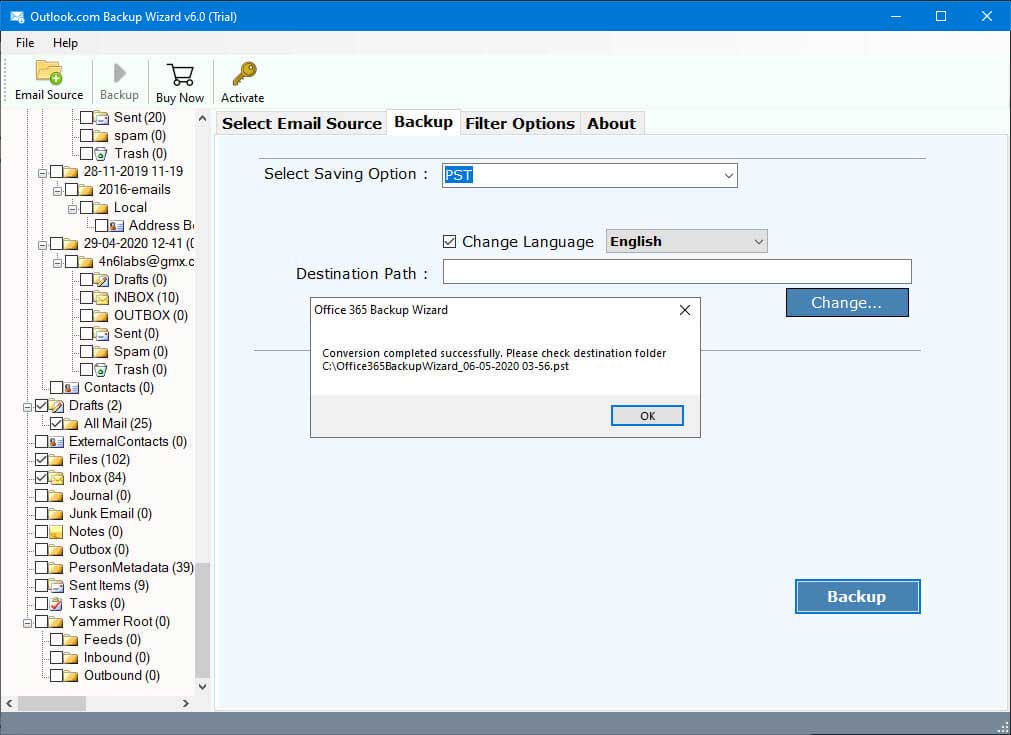The height and width of the screenshot is (735, 1011).
Task: Check the INBOX (10) checkbox
Action: tap(86, 297)
